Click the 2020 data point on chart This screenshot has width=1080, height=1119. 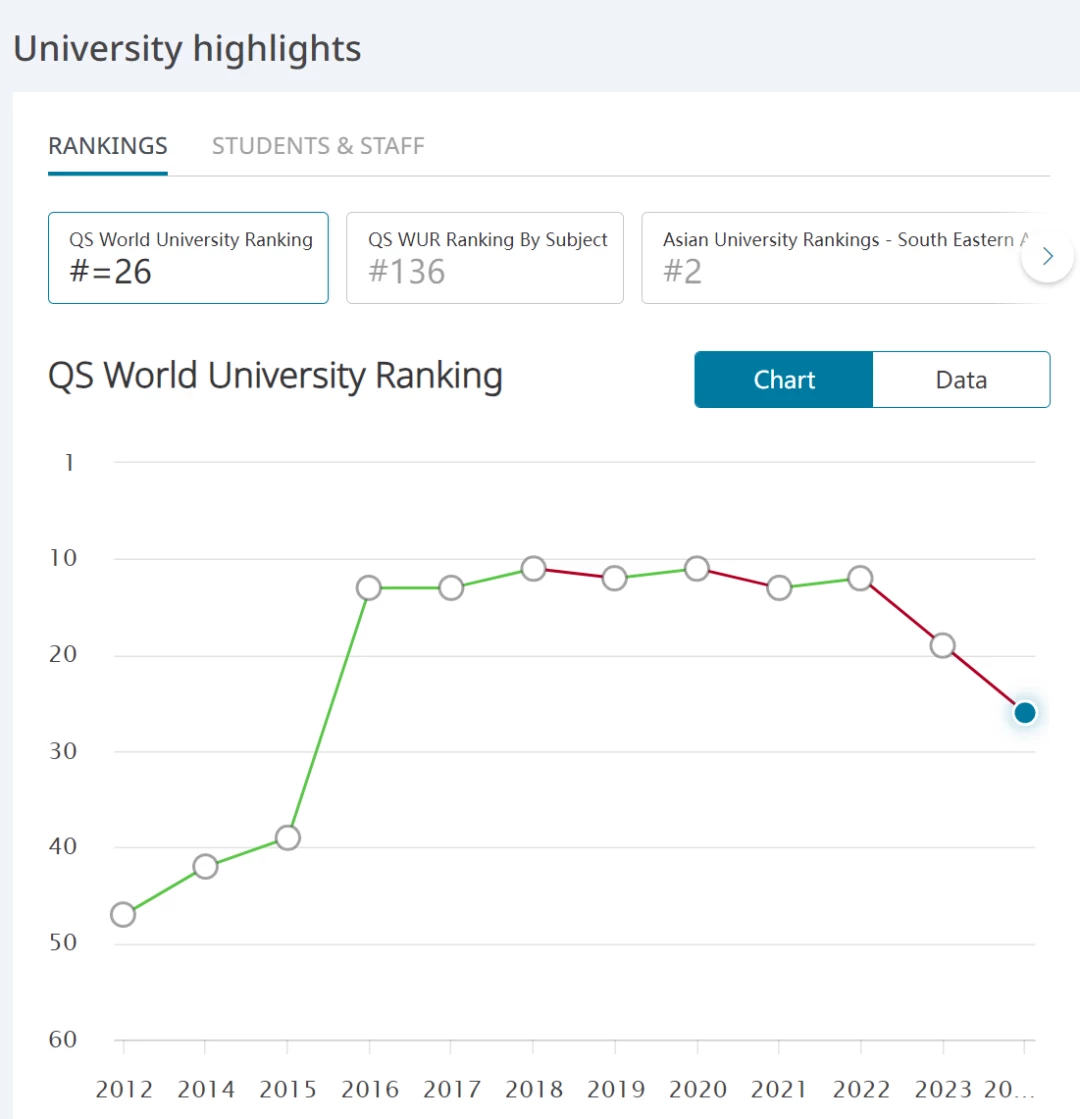[697, 569]
